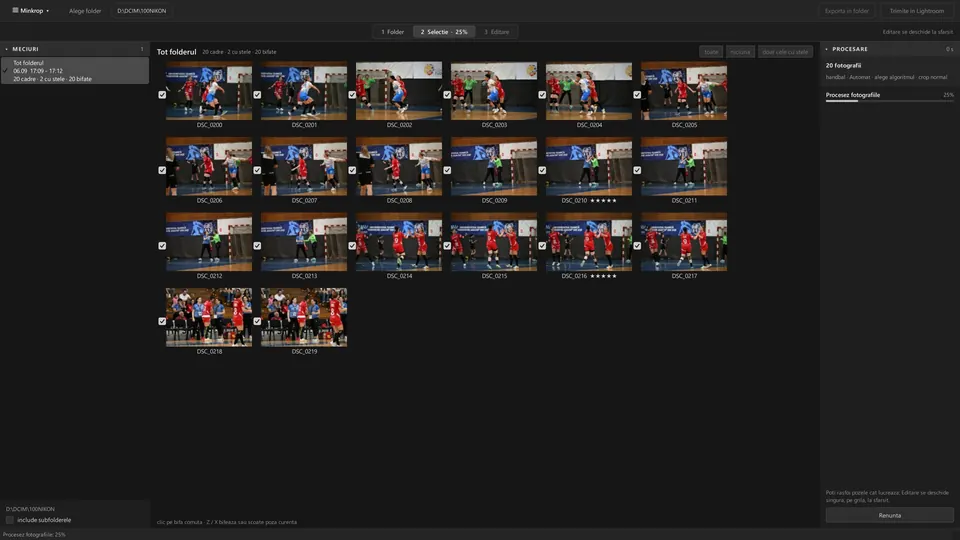Click the toate filter button
This screenshot has height=540, width=960.
pyautogui.click(x=711, y=52)
